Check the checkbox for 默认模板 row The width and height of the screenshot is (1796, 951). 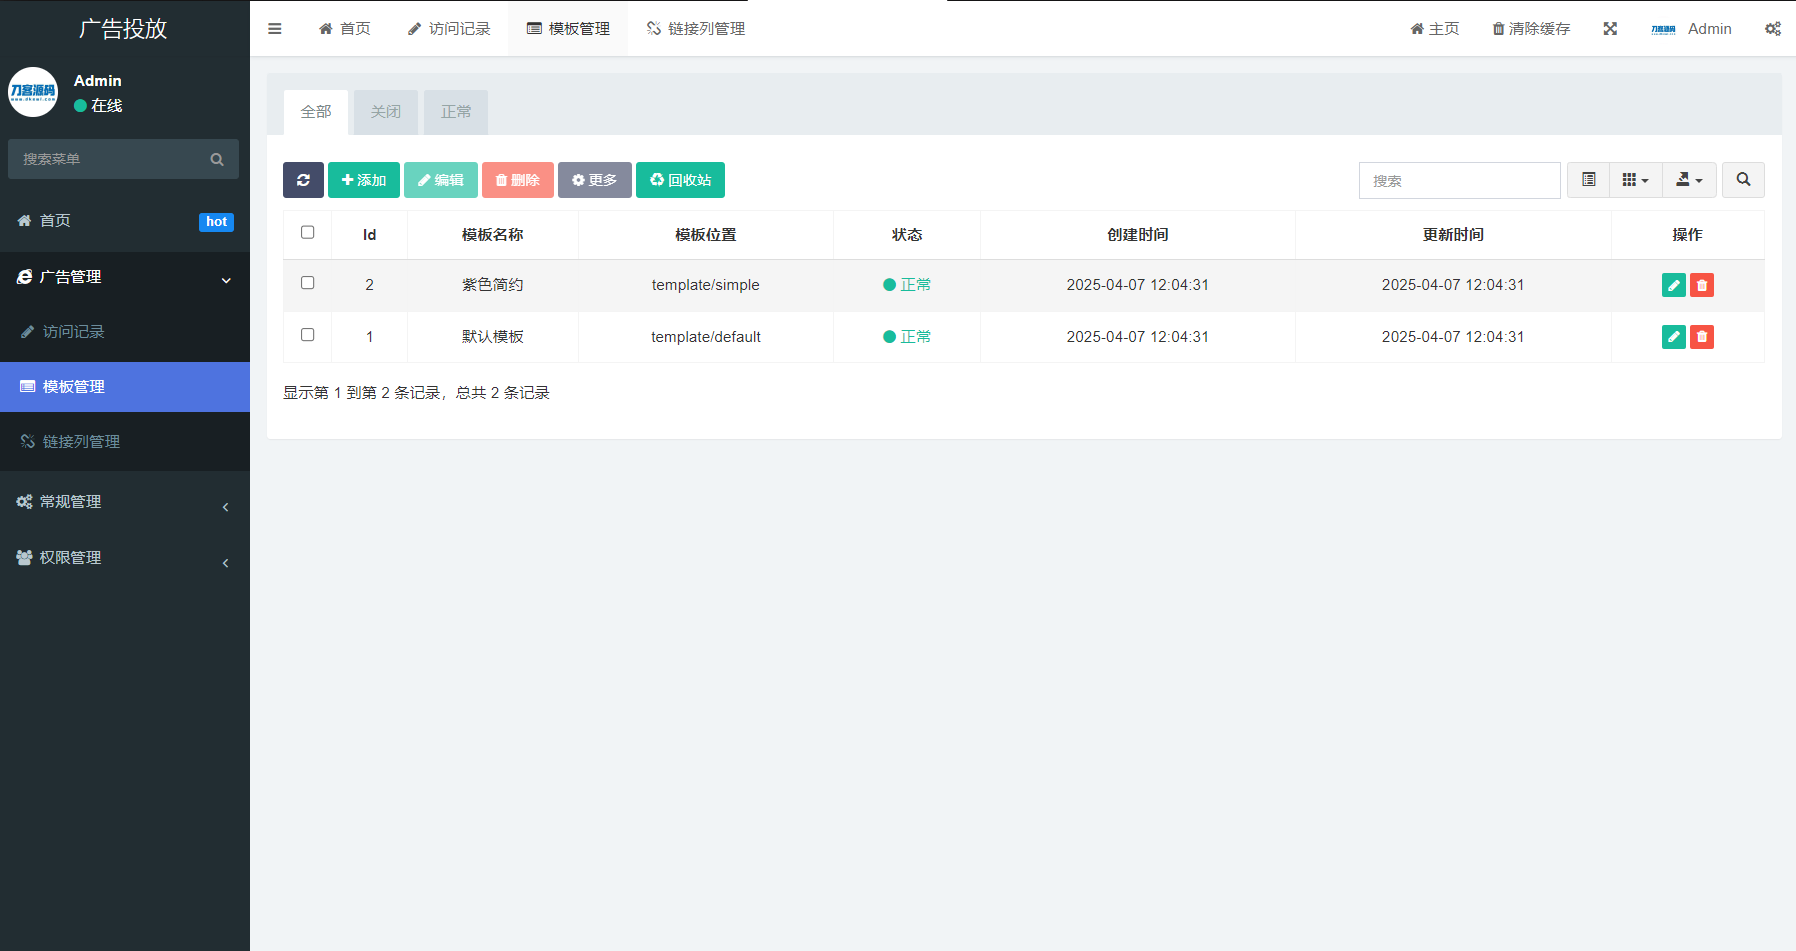click(x=307, y=335)
